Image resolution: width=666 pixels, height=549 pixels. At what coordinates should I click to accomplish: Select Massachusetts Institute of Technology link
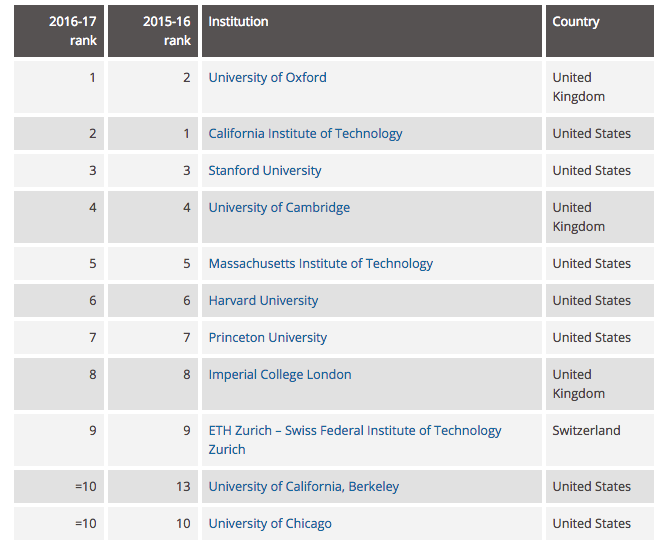point(320,264)
